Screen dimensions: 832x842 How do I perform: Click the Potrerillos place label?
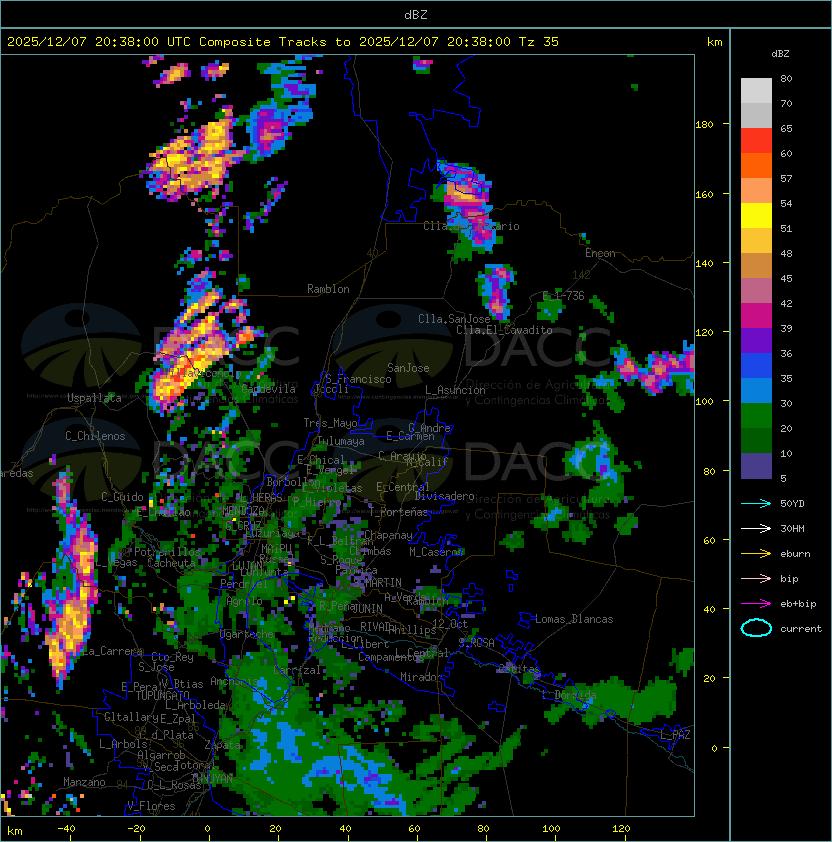click(x=167, y=552)
